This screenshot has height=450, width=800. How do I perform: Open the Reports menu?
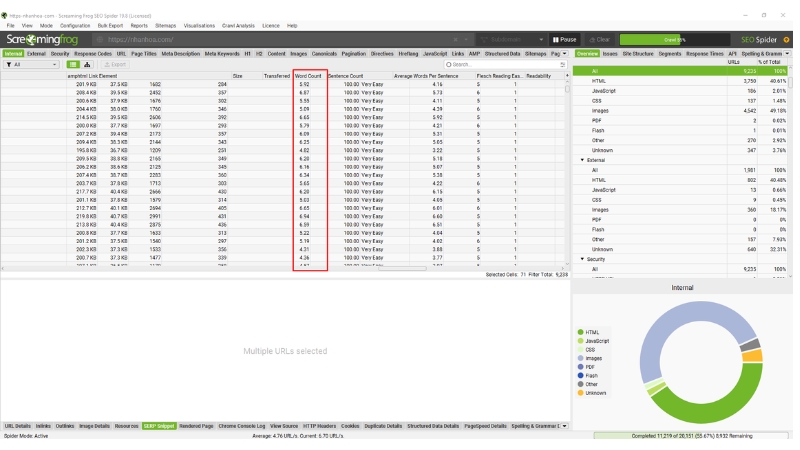coord(139,26)
